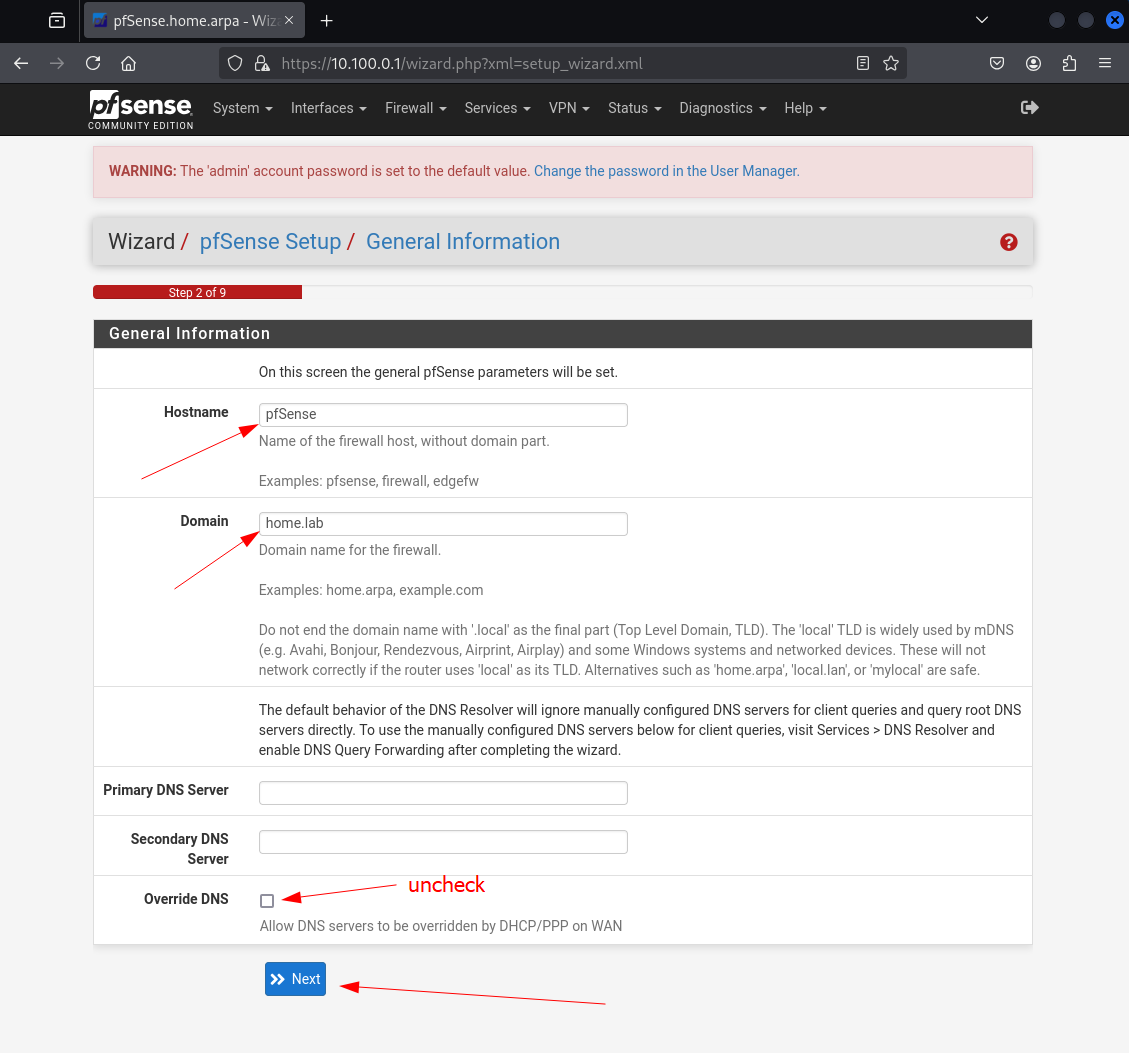1129x1053 pixels.
Task: Open the Services menu
Action: coord(497,108)
